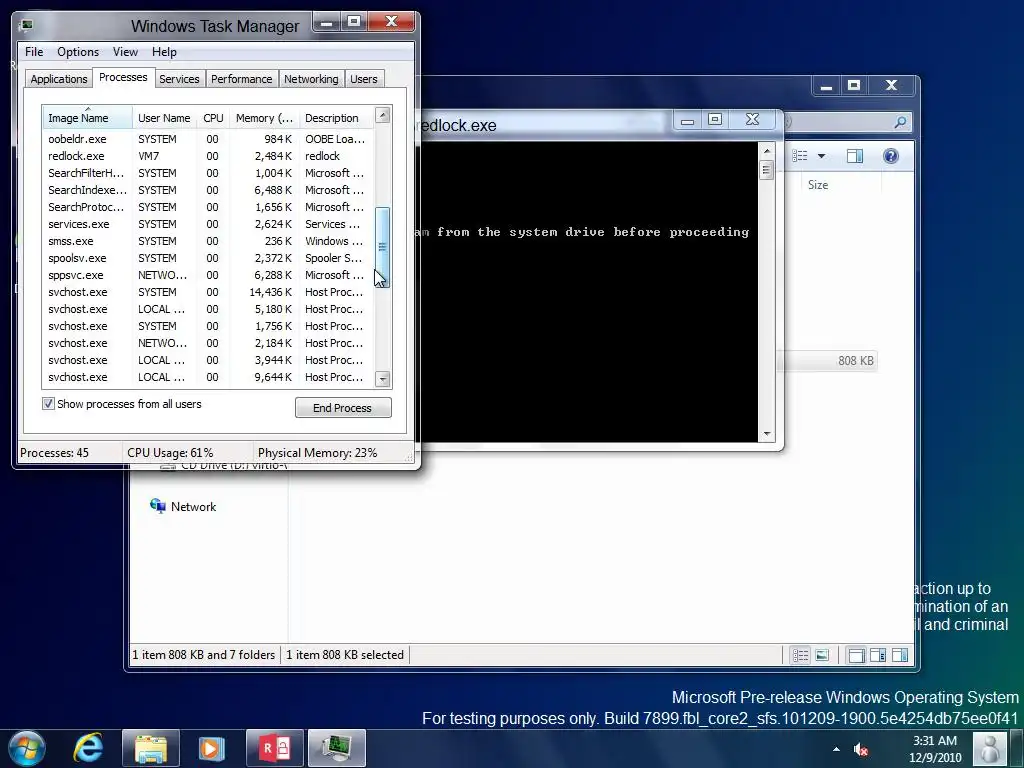The width and height of the screenshot is (1024, 768).
Task: Click the user tile icon in taskbar corner
Action: click(990, 748)
